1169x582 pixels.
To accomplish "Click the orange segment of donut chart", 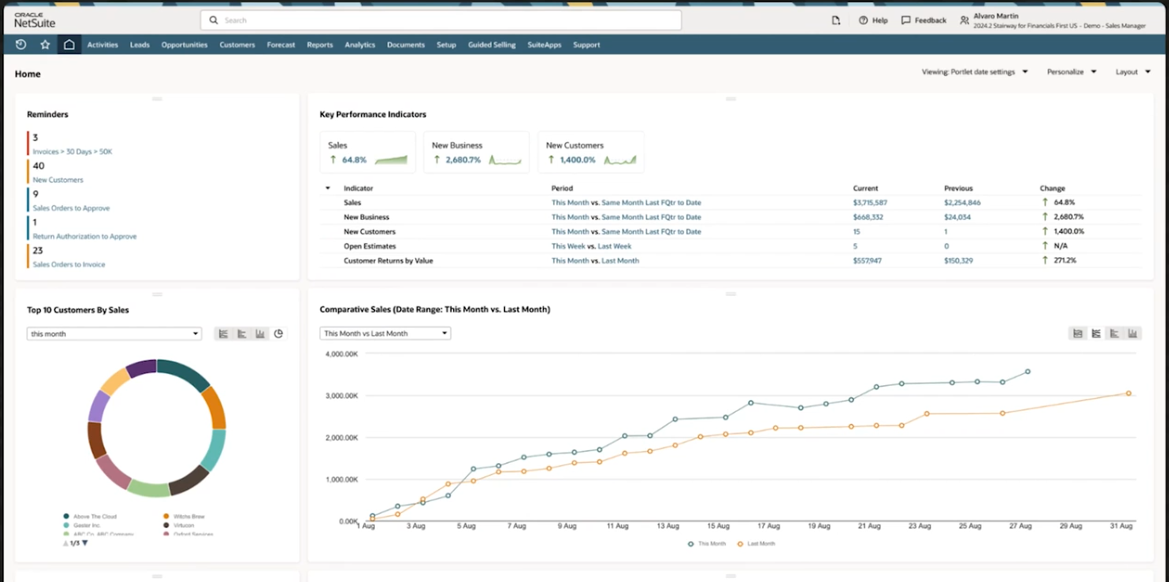I will point(213,407).
